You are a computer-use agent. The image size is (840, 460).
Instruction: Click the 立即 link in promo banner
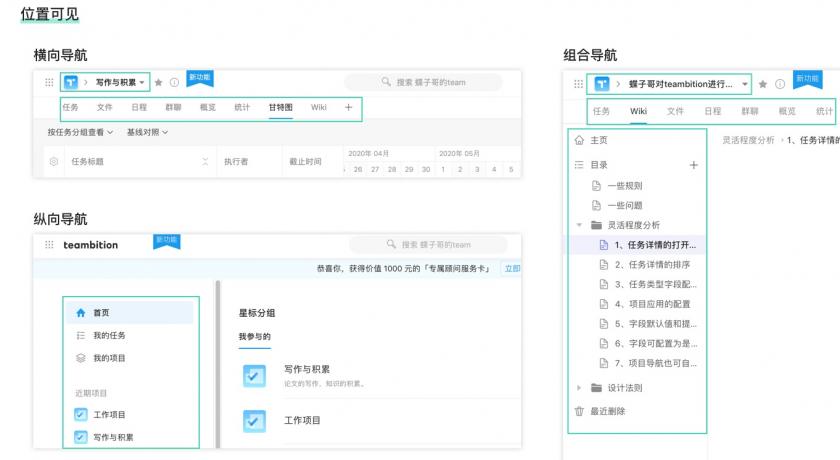coord(512,268)
